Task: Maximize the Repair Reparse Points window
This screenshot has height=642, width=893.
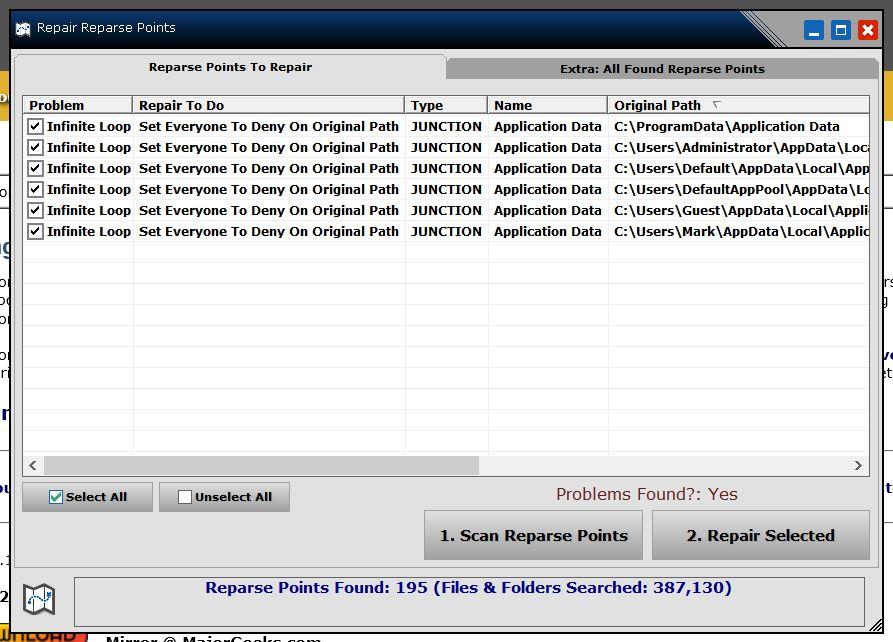Action: click(x=841, y=30)
